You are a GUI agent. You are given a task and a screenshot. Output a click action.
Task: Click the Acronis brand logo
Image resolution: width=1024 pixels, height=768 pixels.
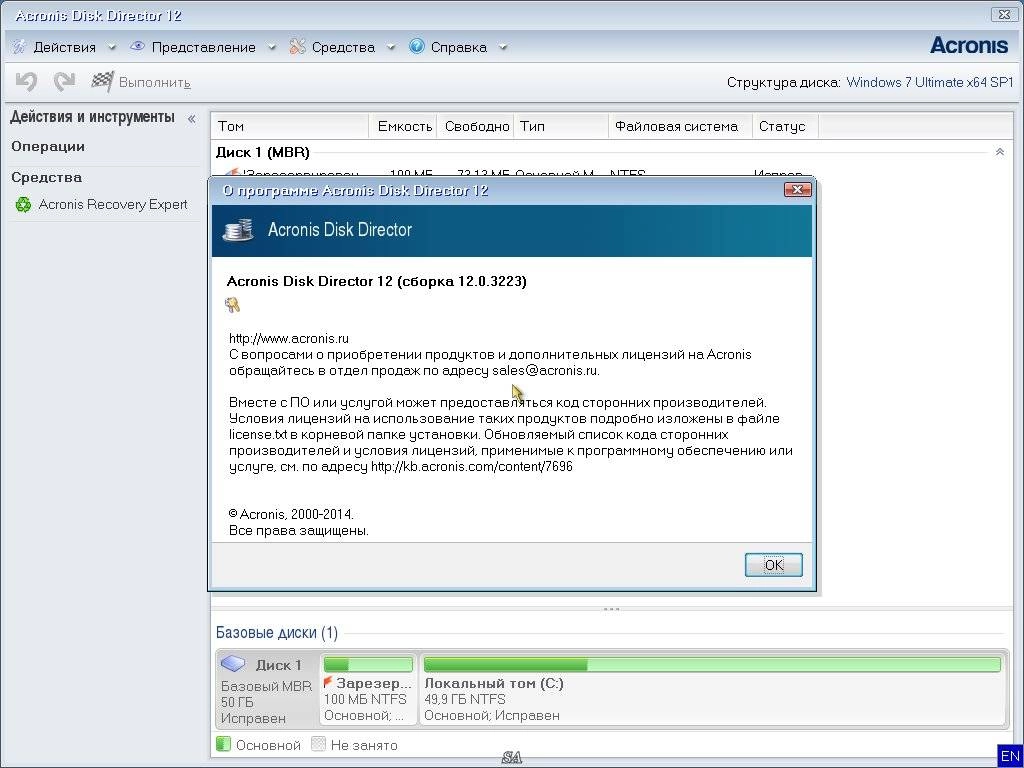(x=969, y=45)
